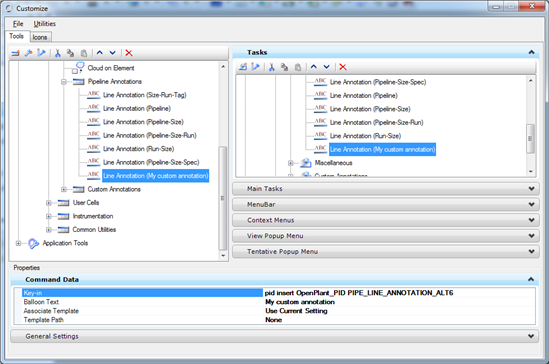Expand the Main Tasks section
Viewport: 549px width, 364px height.
[531, 189]
